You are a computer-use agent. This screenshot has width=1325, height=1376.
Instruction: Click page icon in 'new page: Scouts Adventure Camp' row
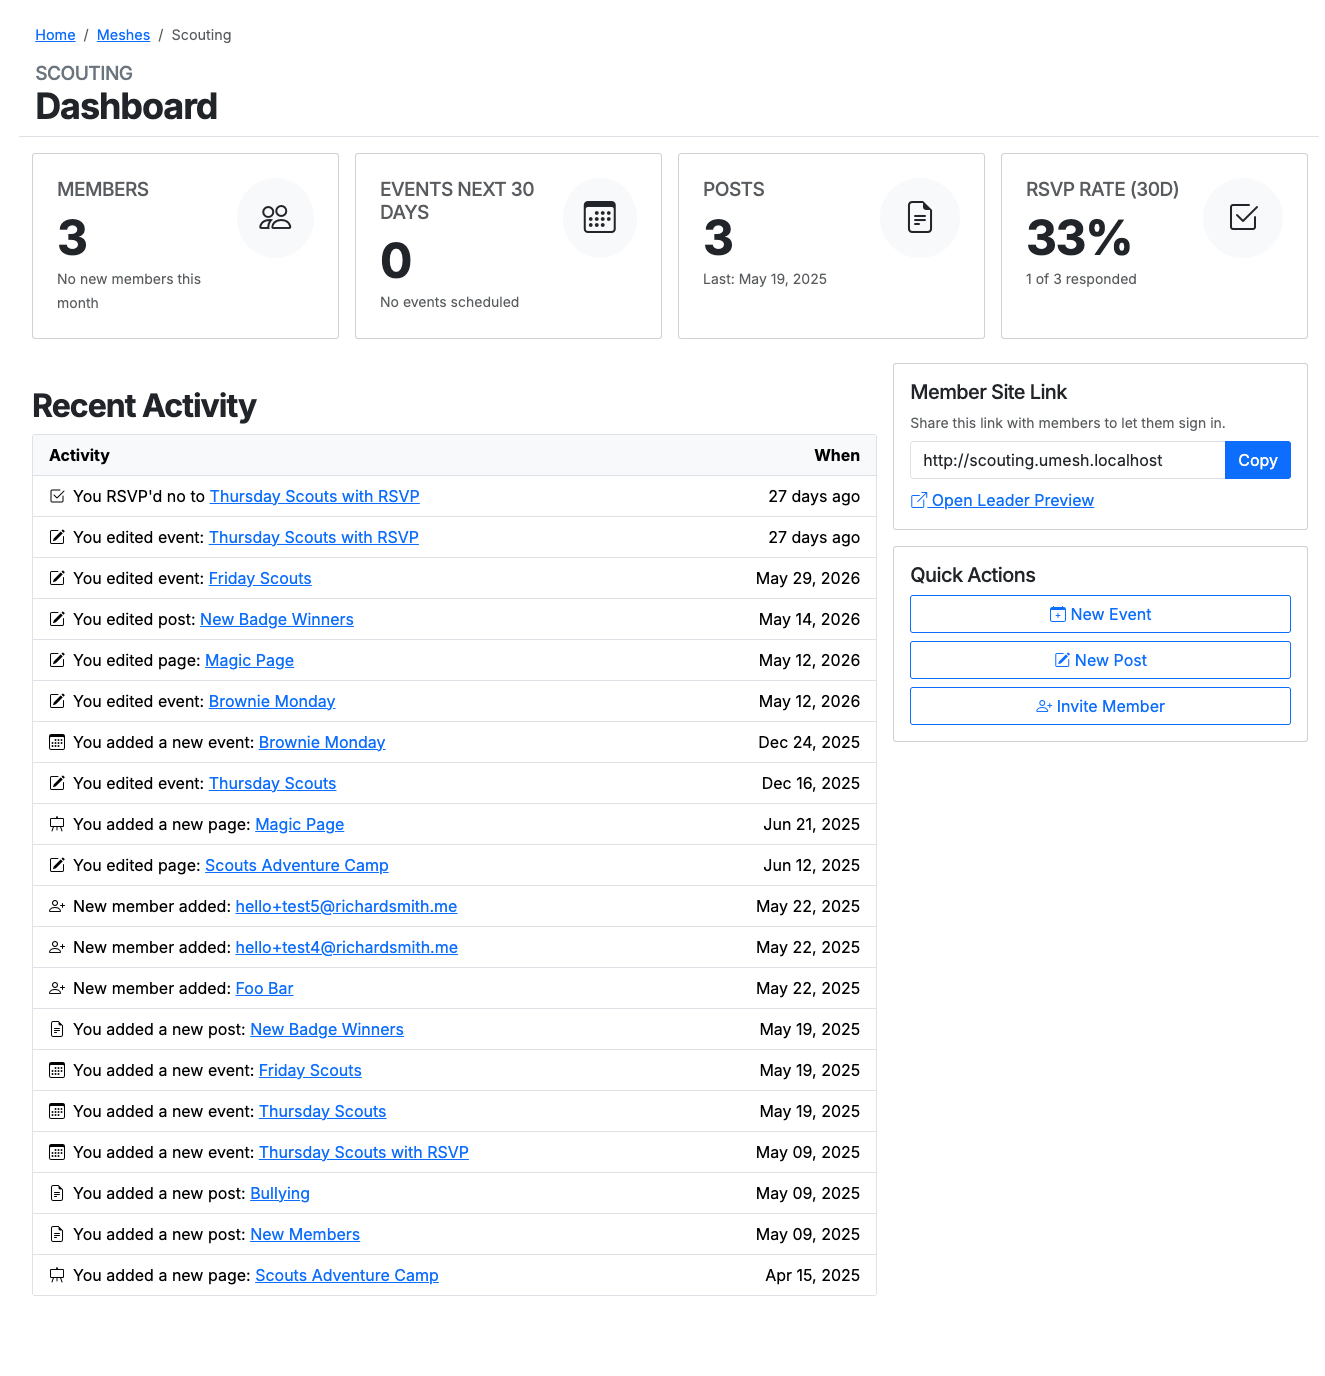coord(57,1275)
